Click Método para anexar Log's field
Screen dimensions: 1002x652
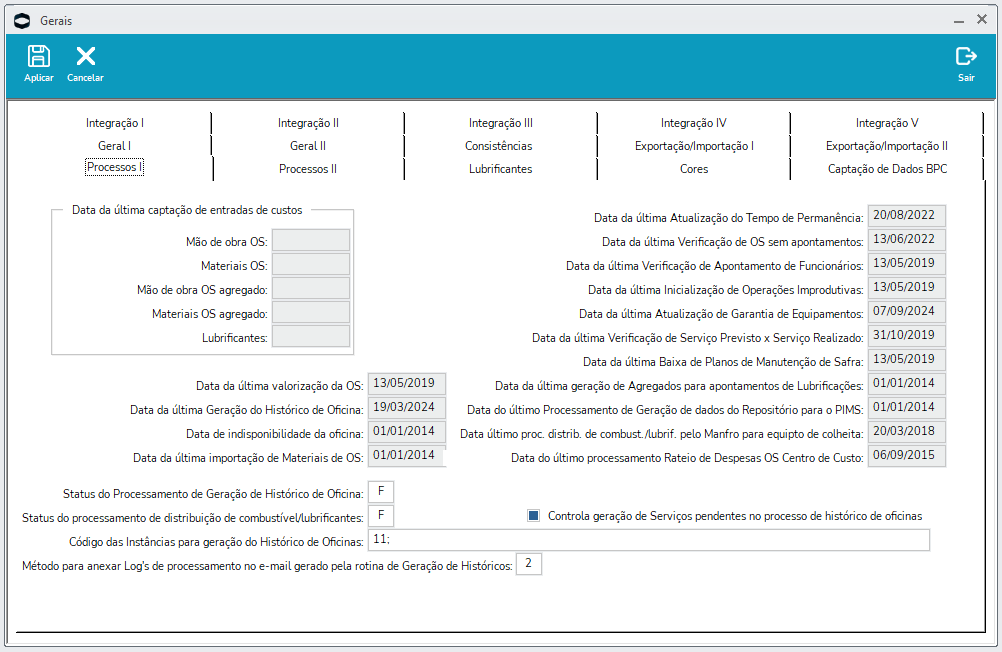click(529, 564)
